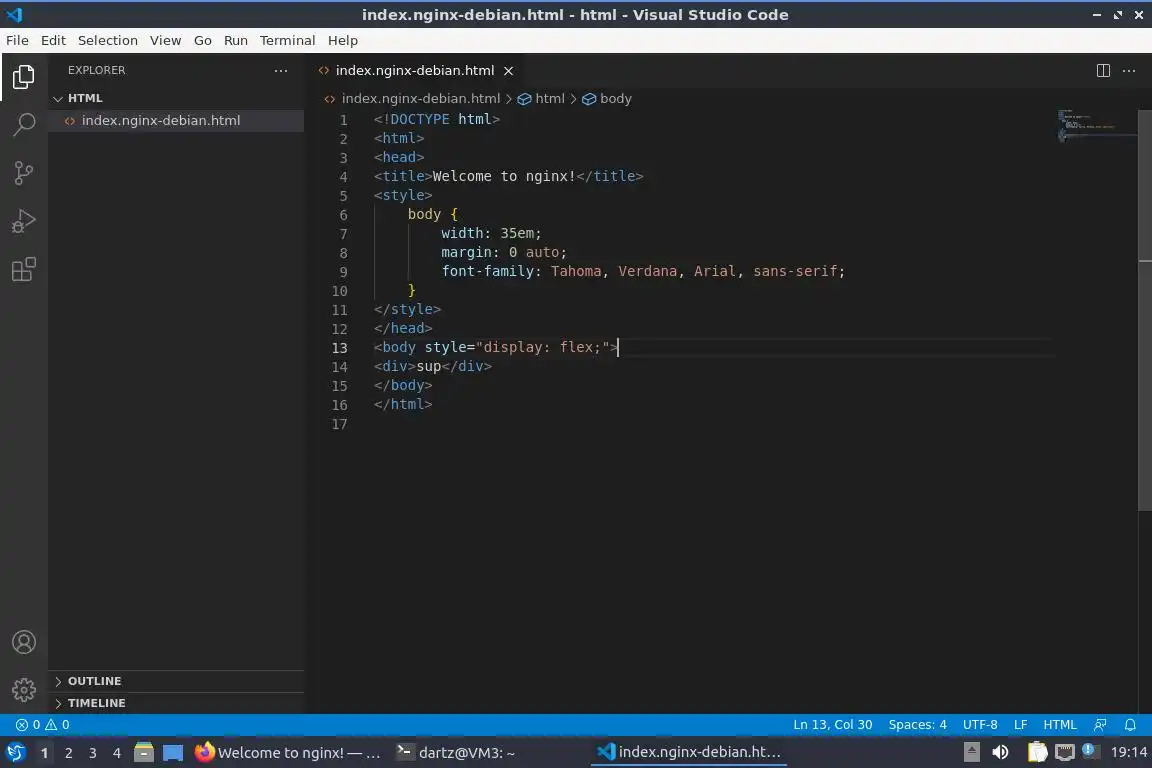Click the show desktop taskbar icon
Image resolution: width=1152 pixels, height=768 pixels.
tap(173, 753)
